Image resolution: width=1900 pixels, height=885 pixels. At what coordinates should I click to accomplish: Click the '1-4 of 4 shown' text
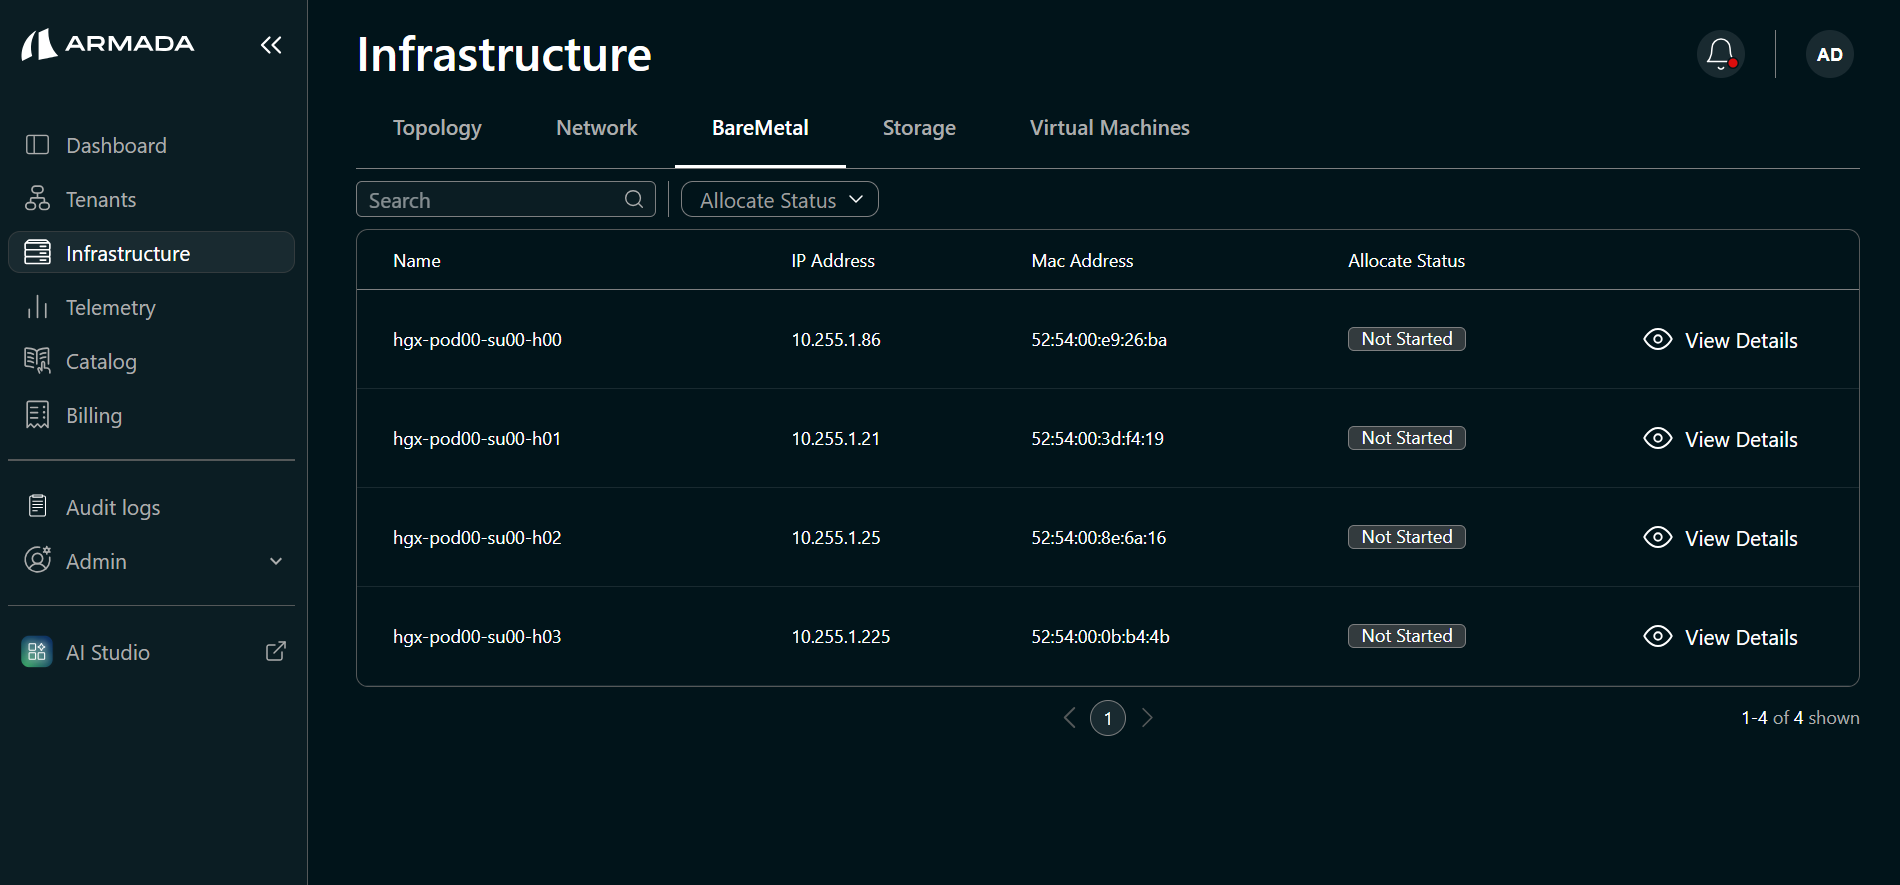pyautogui.click(x=1800, y=718)
